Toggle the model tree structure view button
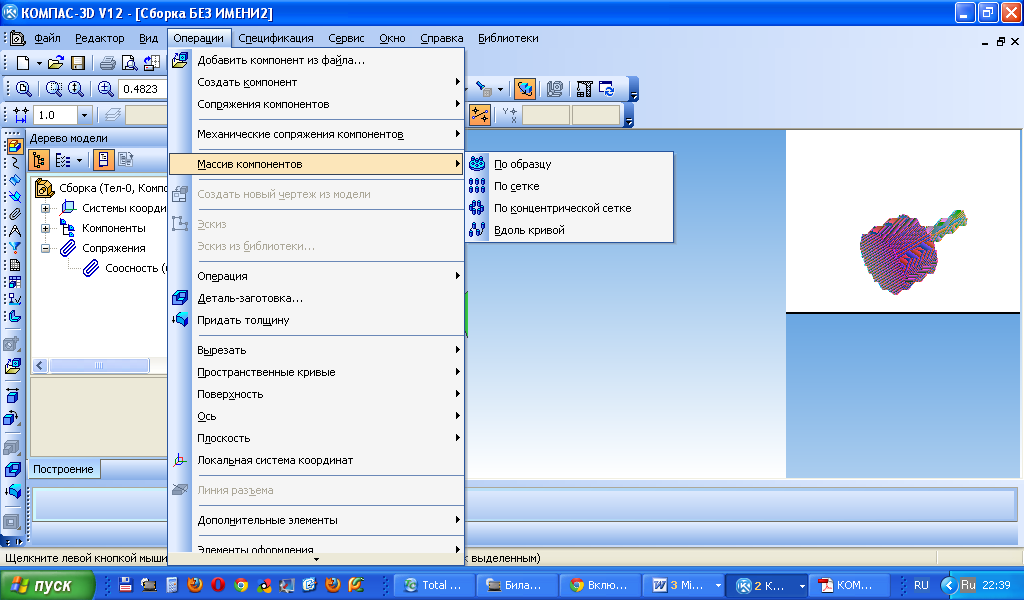 39,160
